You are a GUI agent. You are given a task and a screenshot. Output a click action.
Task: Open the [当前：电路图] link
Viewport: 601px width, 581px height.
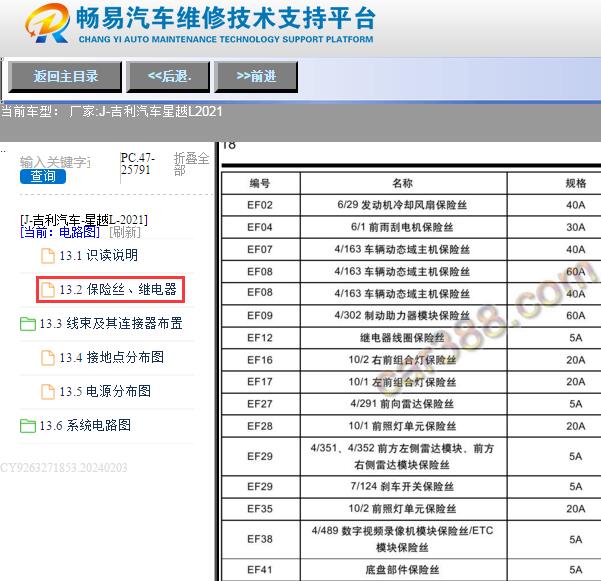click(60, 232)
